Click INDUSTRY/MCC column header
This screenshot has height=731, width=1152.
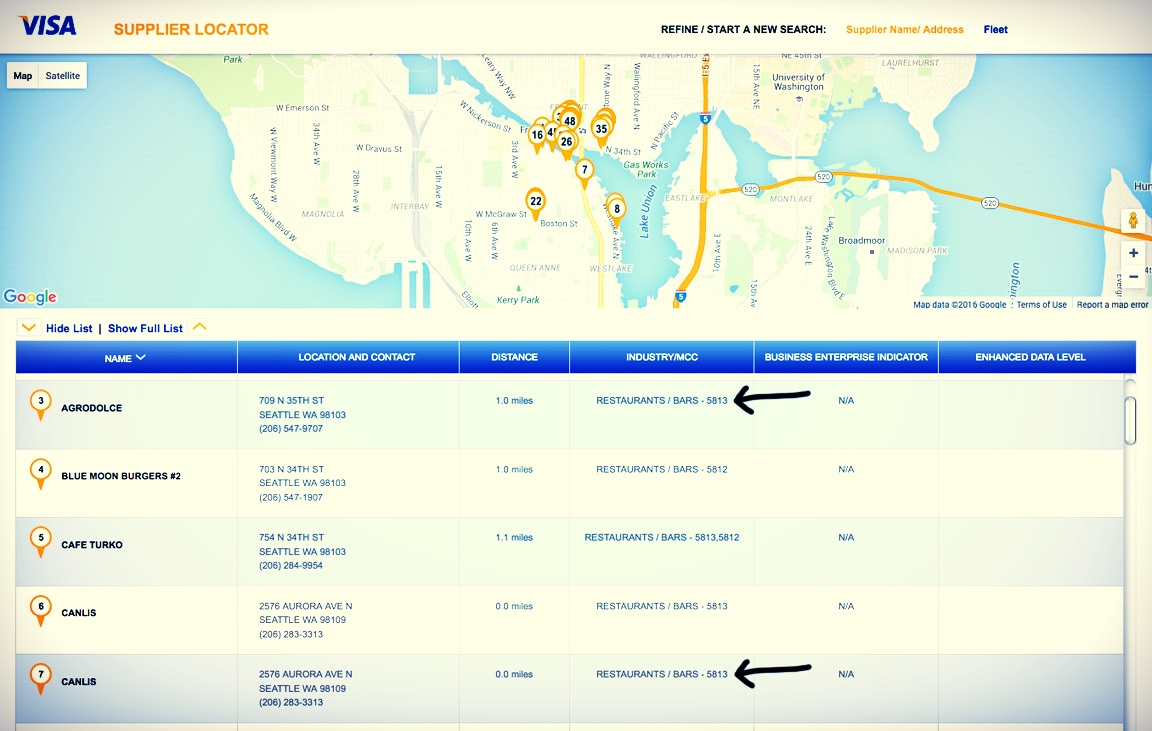click(662, 357)
